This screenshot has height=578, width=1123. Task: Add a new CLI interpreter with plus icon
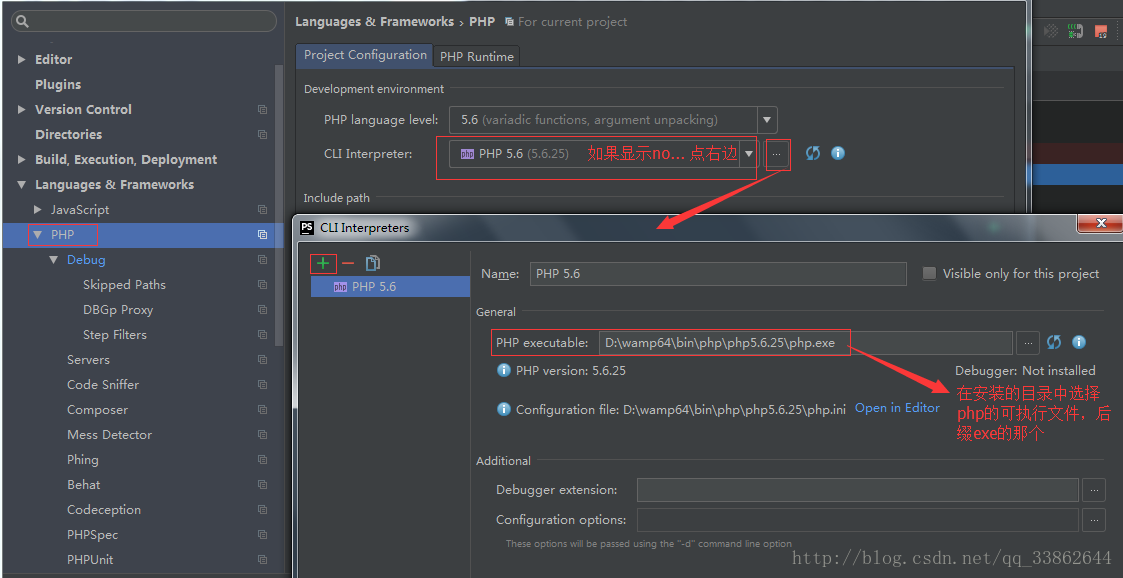(x=323, y=264)
